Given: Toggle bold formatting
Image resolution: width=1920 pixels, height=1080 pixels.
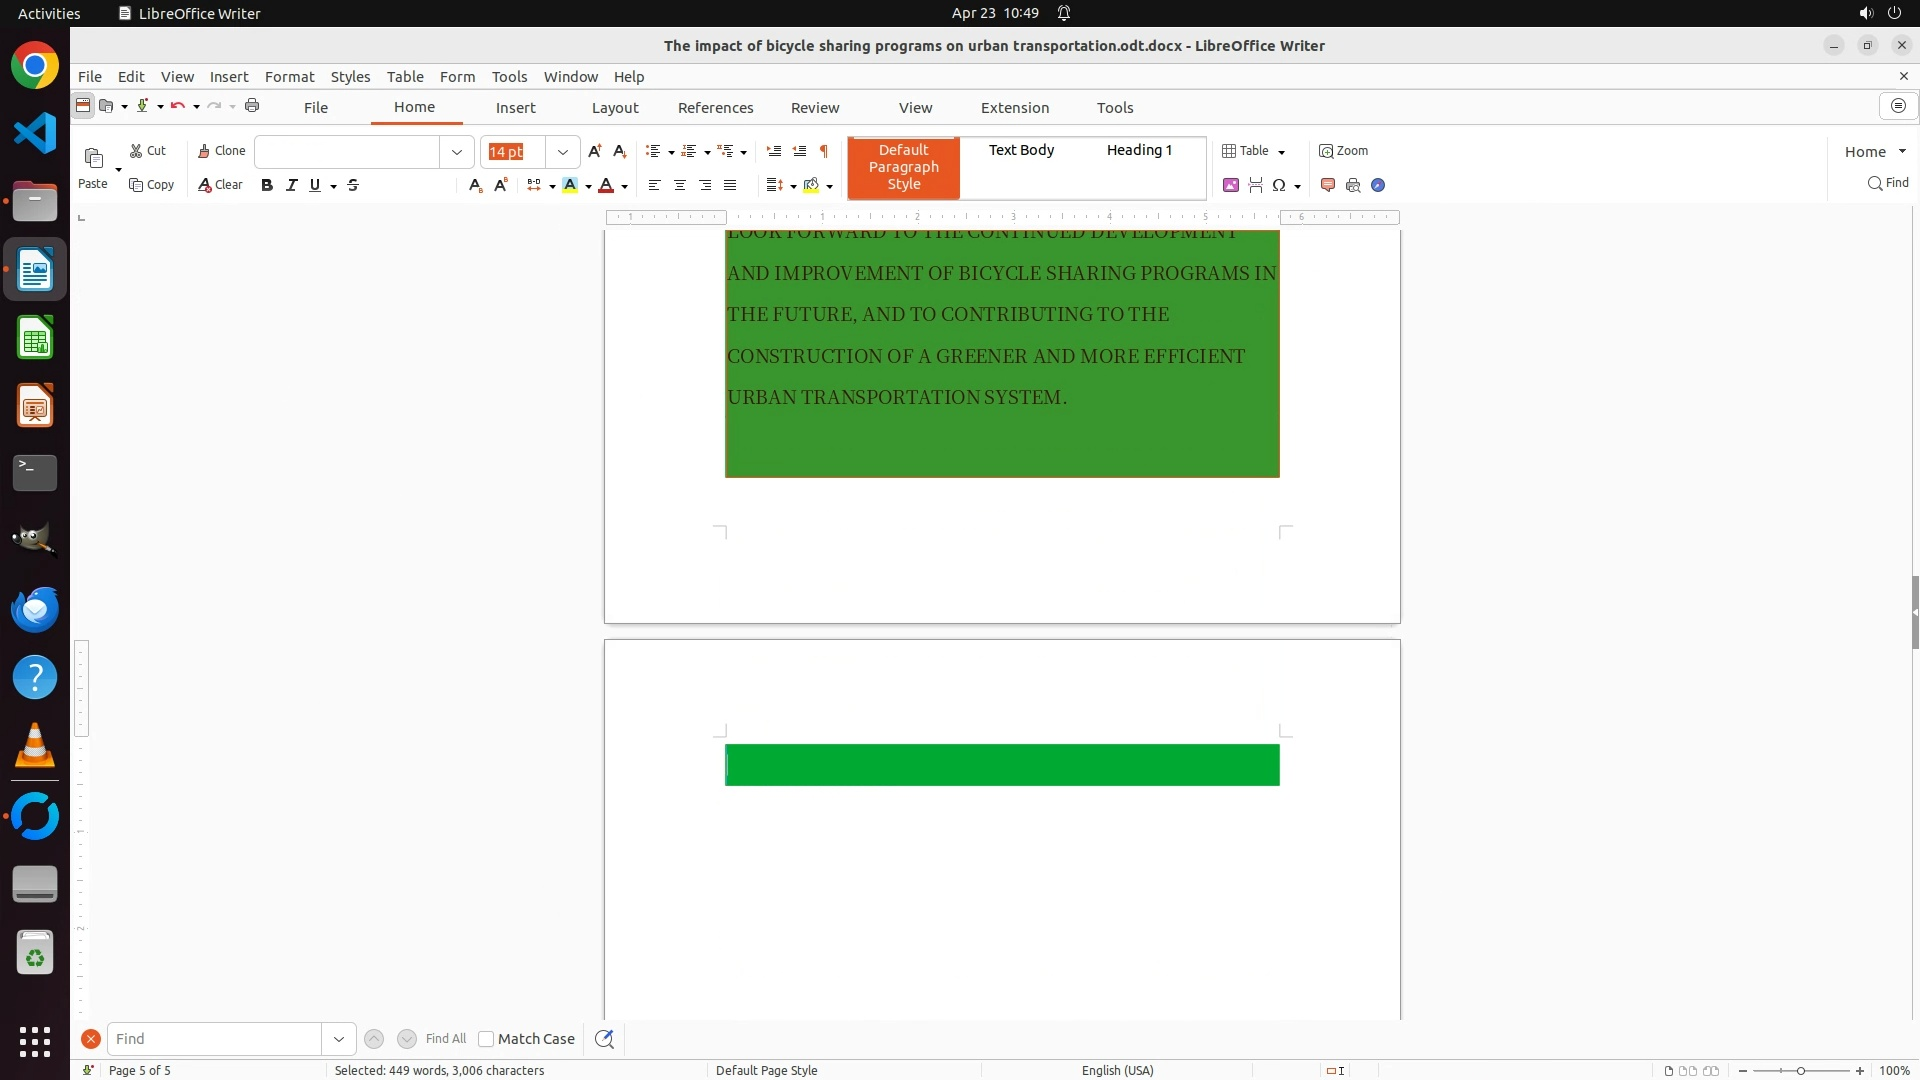Looking at the screenshot, I should click(267, 185).
